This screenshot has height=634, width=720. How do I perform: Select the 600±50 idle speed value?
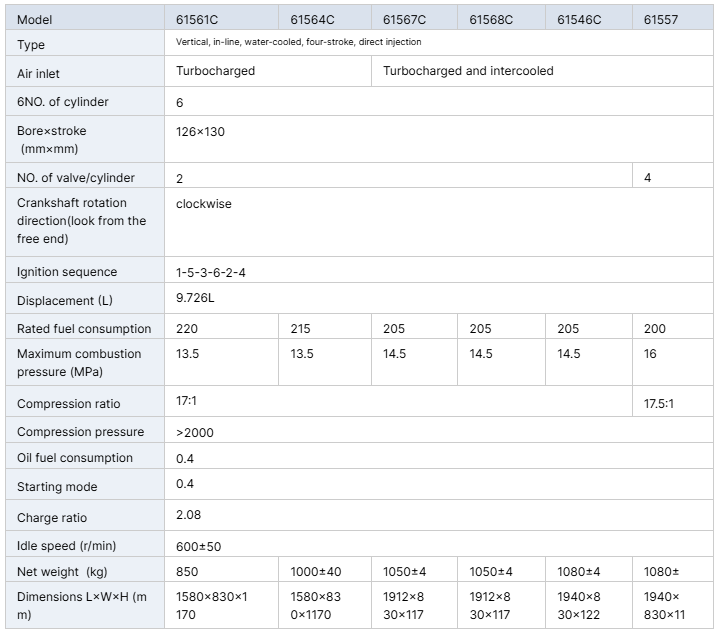(x=198, y=546)
